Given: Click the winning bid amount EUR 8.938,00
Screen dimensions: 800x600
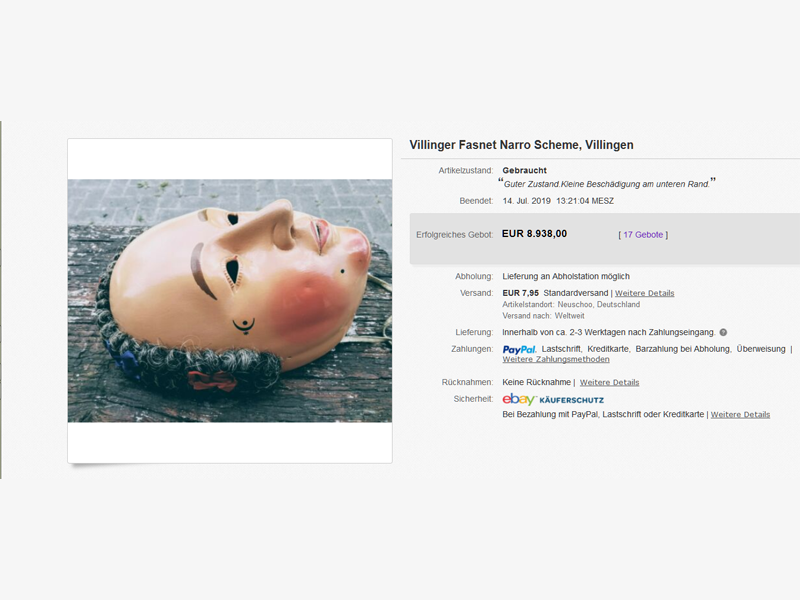Looking at the screenshot, I should point(534,234).
